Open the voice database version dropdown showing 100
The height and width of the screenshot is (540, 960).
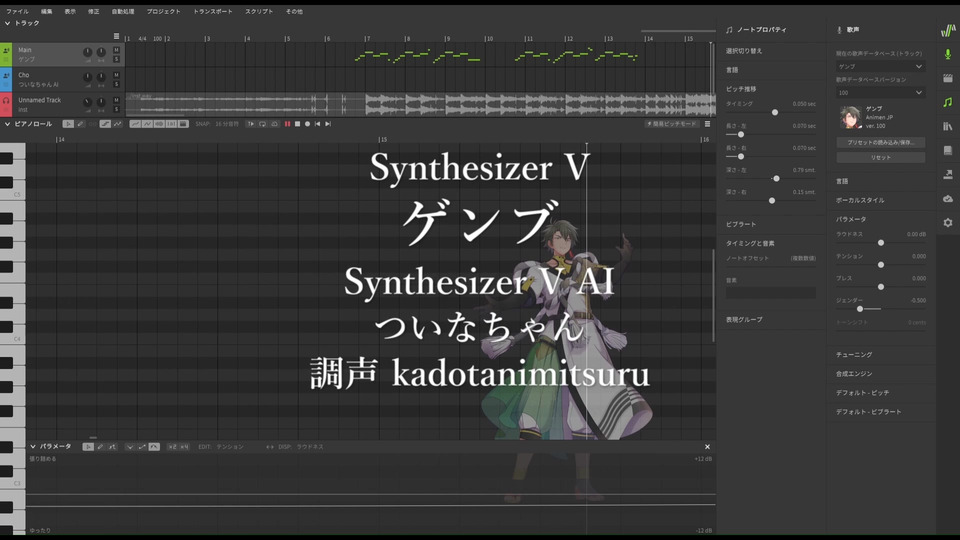pyautogui.click(x=880, y=92)
